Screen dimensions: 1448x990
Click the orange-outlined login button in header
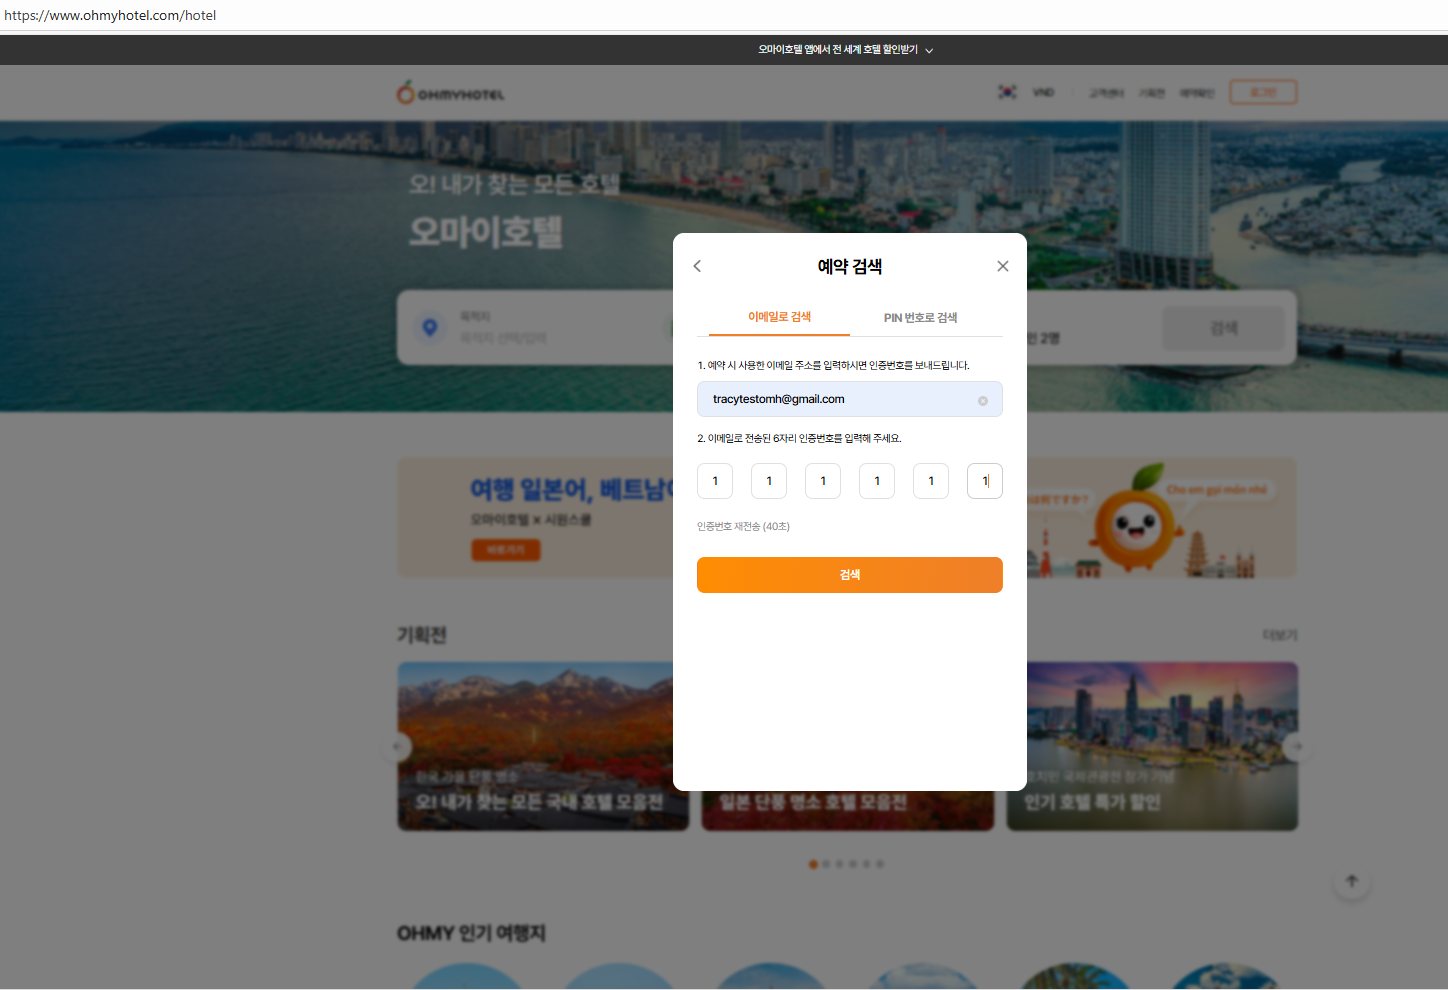1263,93
